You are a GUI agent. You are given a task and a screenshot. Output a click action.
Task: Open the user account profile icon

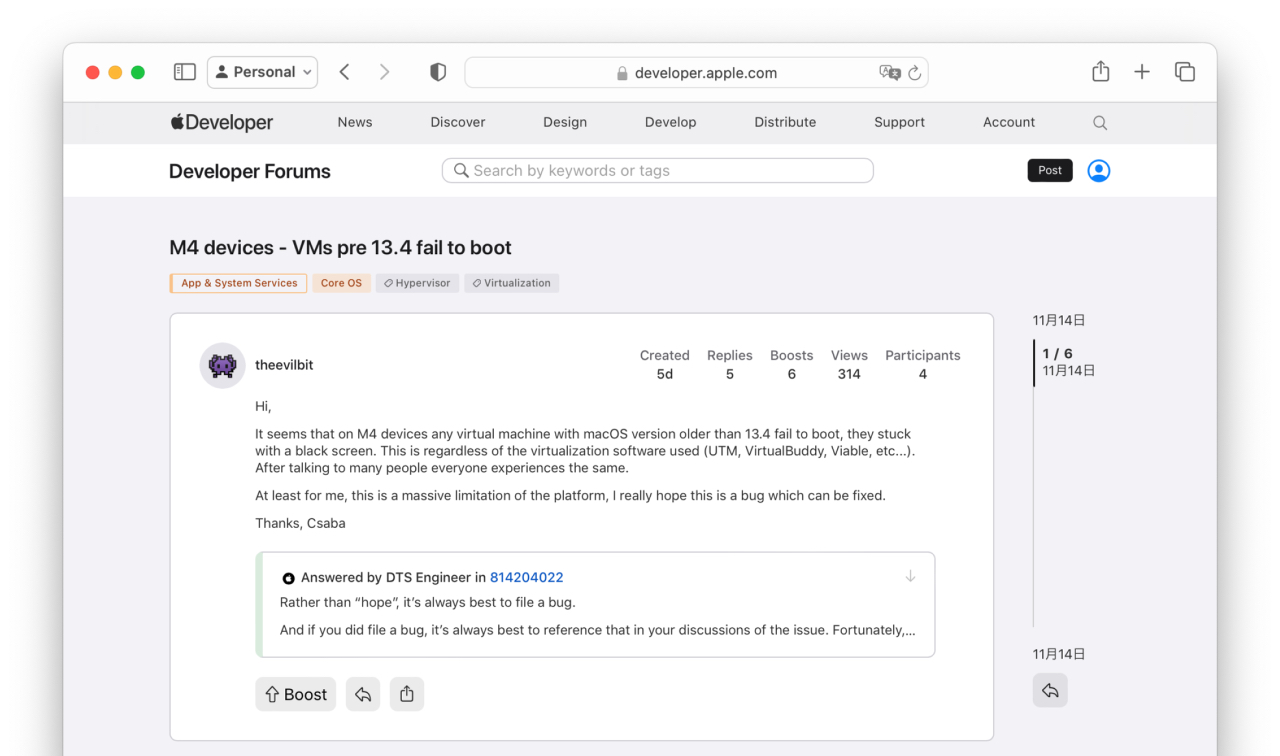point(1099,171)
